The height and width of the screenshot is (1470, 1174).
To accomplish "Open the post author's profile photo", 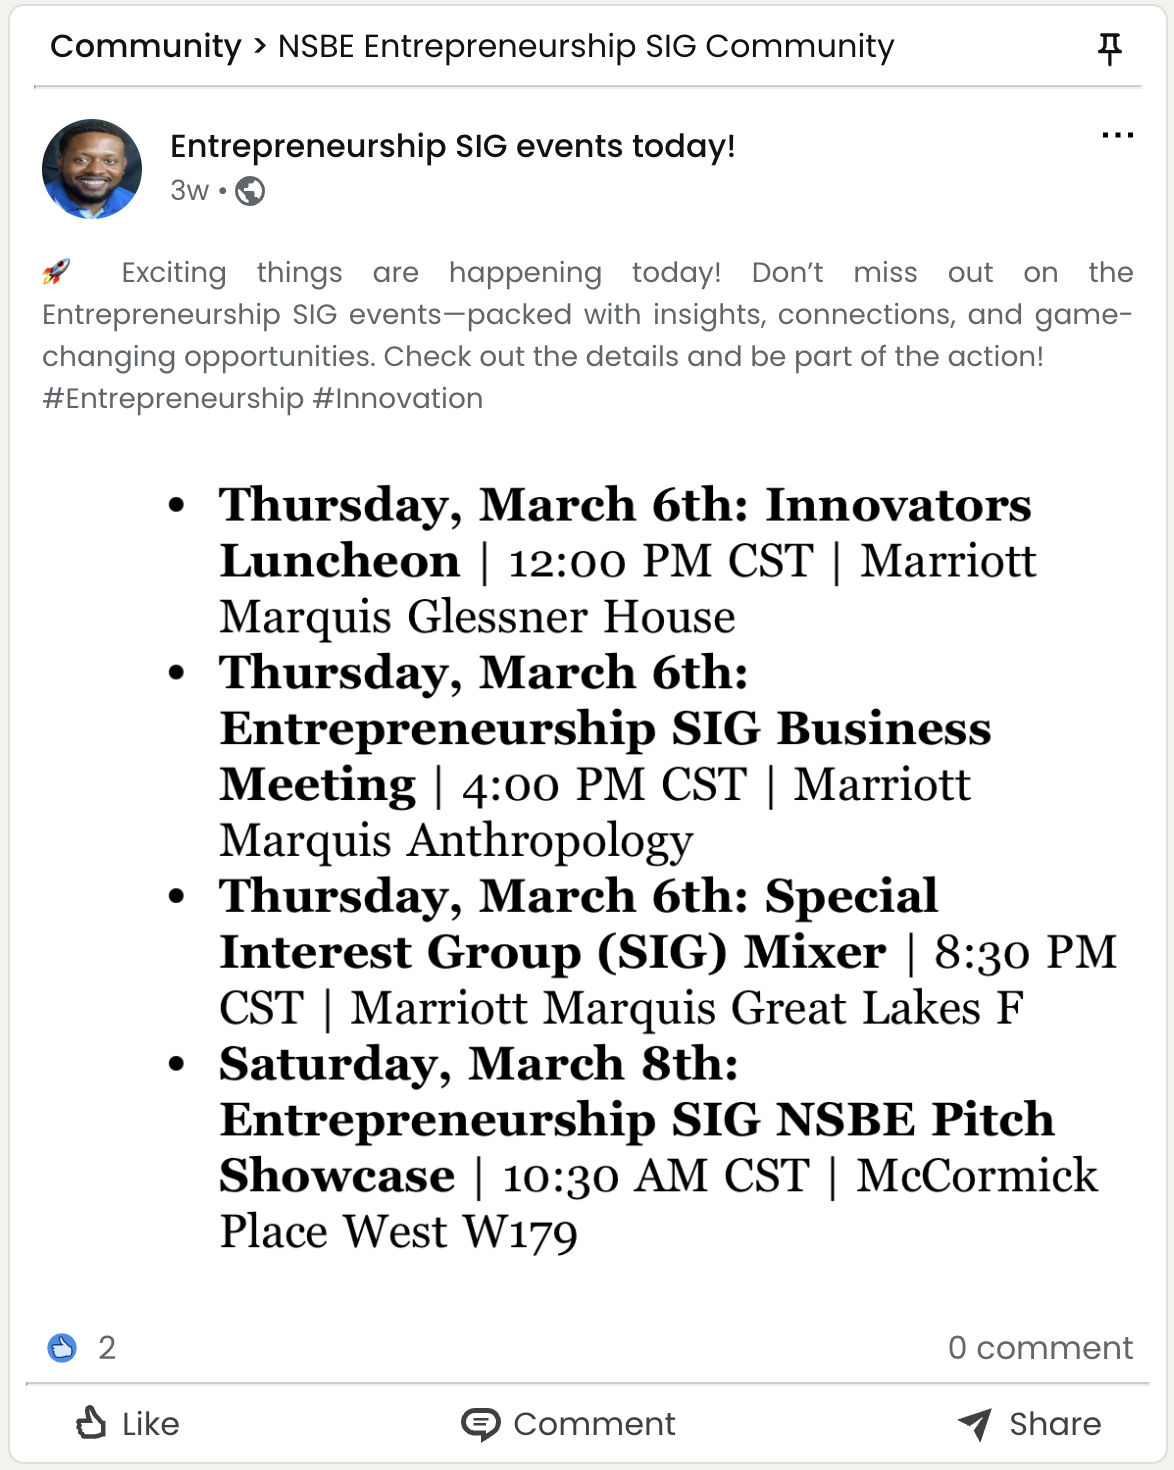I will coord(92,169).
